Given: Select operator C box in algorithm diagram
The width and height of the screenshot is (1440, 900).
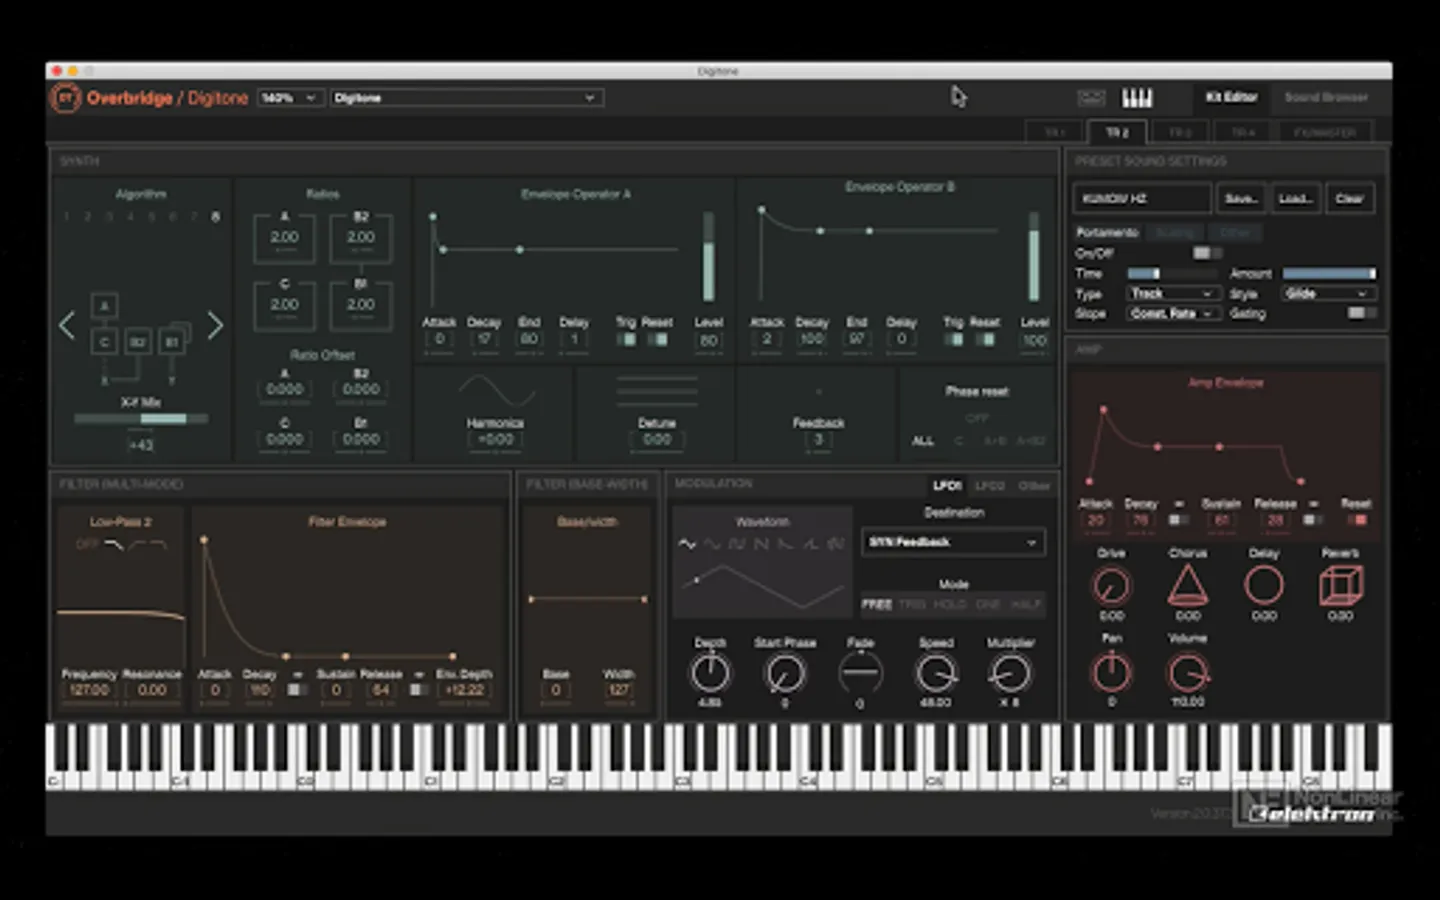Looking at the screenshot, I should 104,342.
